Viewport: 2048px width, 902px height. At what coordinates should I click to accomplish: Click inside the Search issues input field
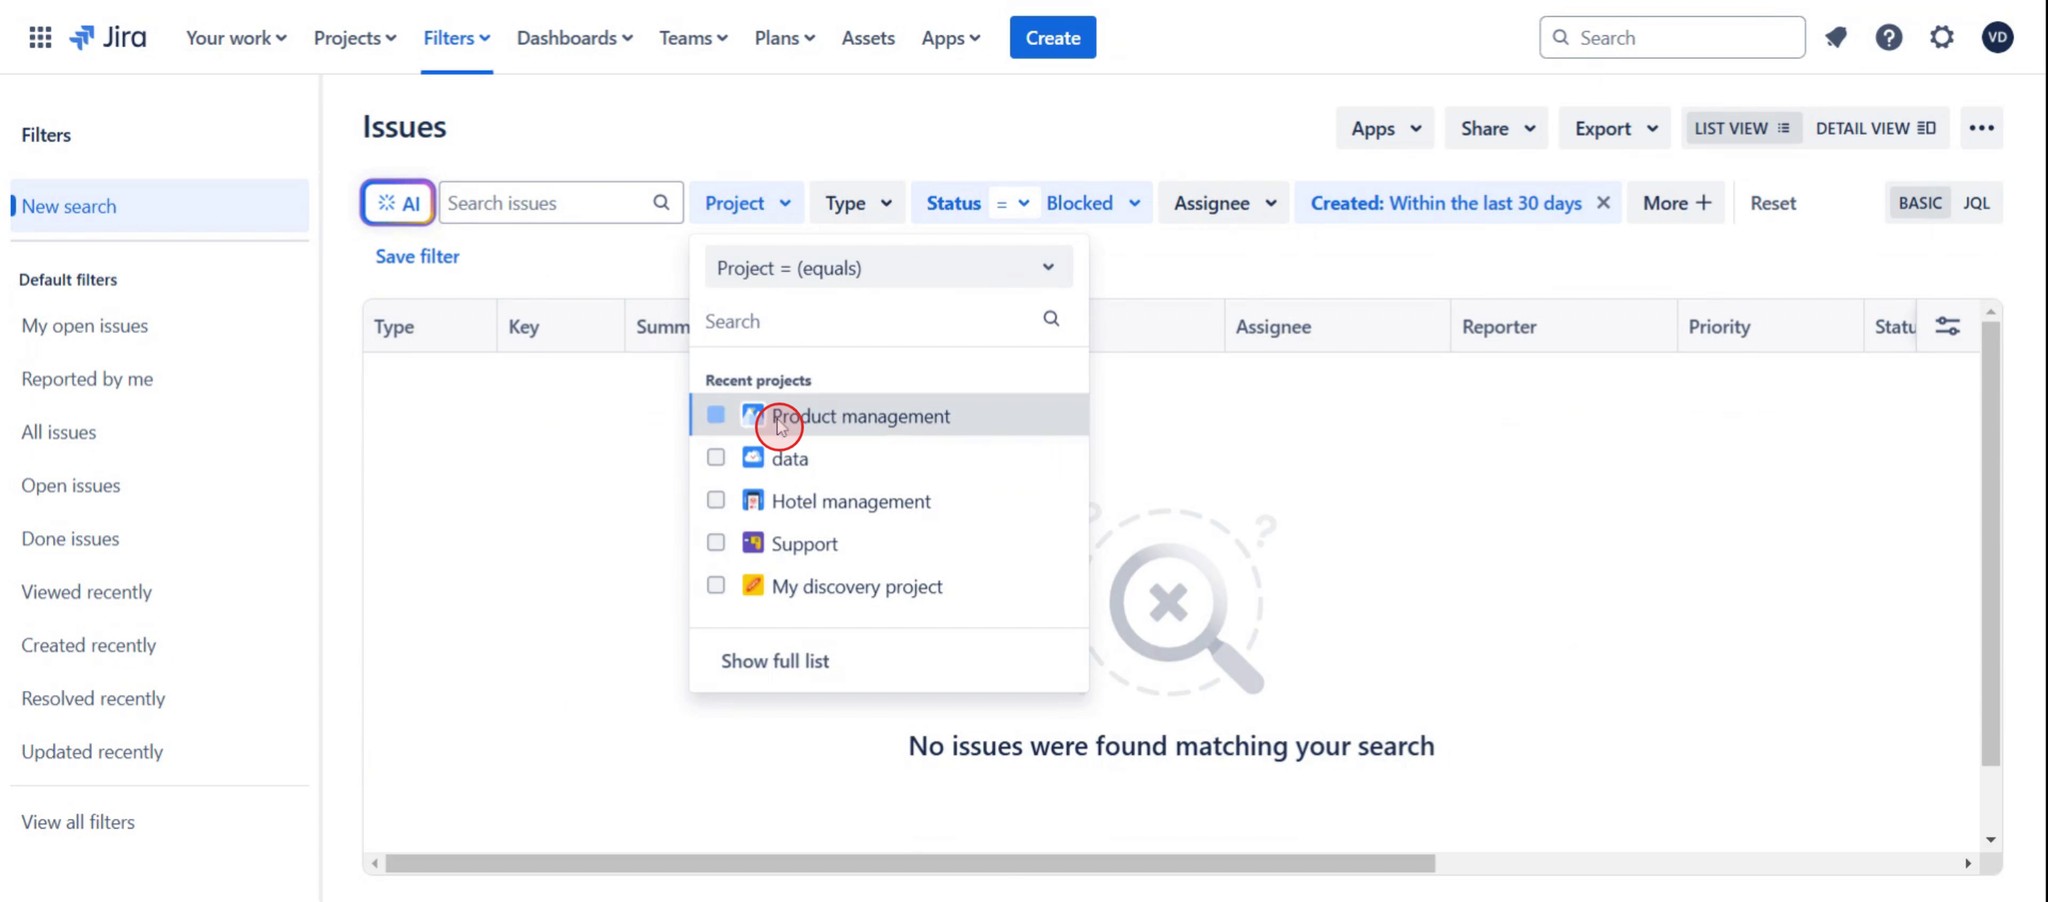540,202
